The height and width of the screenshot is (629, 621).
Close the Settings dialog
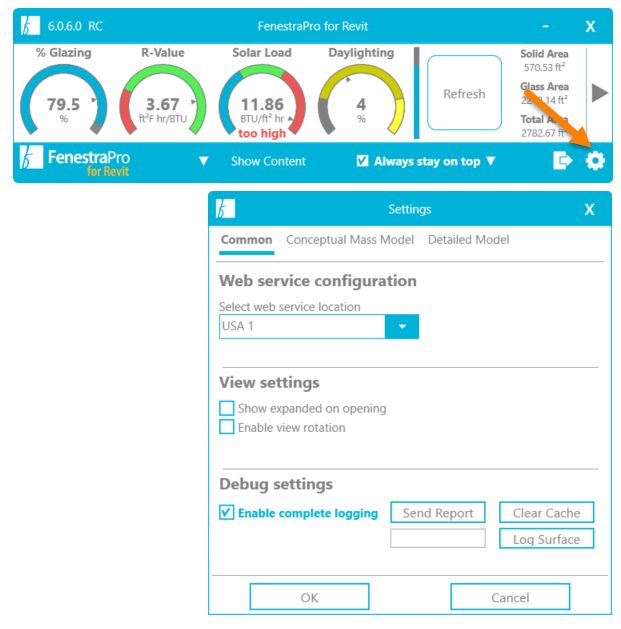[x=589, y=209]
